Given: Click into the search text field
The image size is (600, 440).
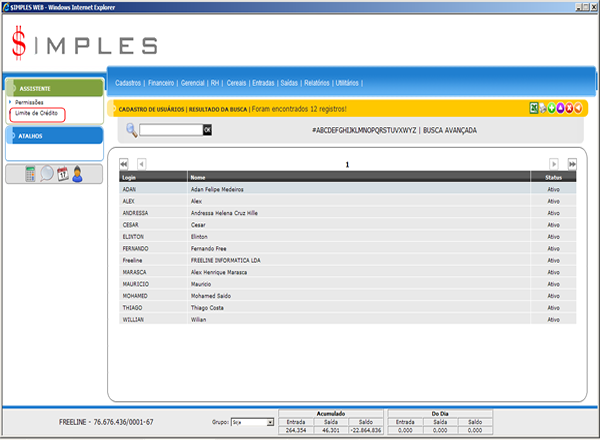Looking at the screenshot, I should point(170,130).
